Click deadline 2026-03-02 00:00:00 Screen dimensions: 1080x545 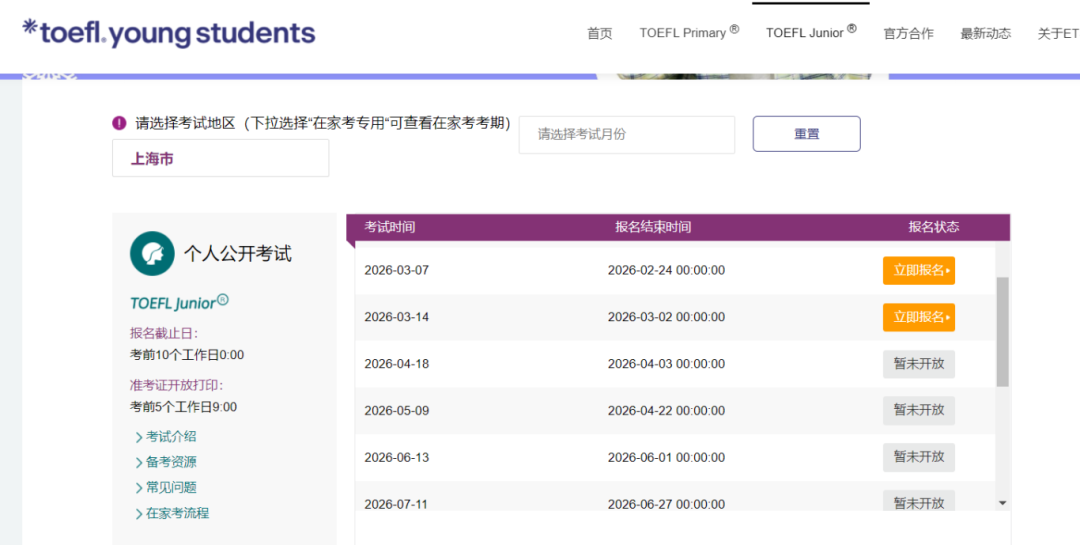click(x=666, y=317)
